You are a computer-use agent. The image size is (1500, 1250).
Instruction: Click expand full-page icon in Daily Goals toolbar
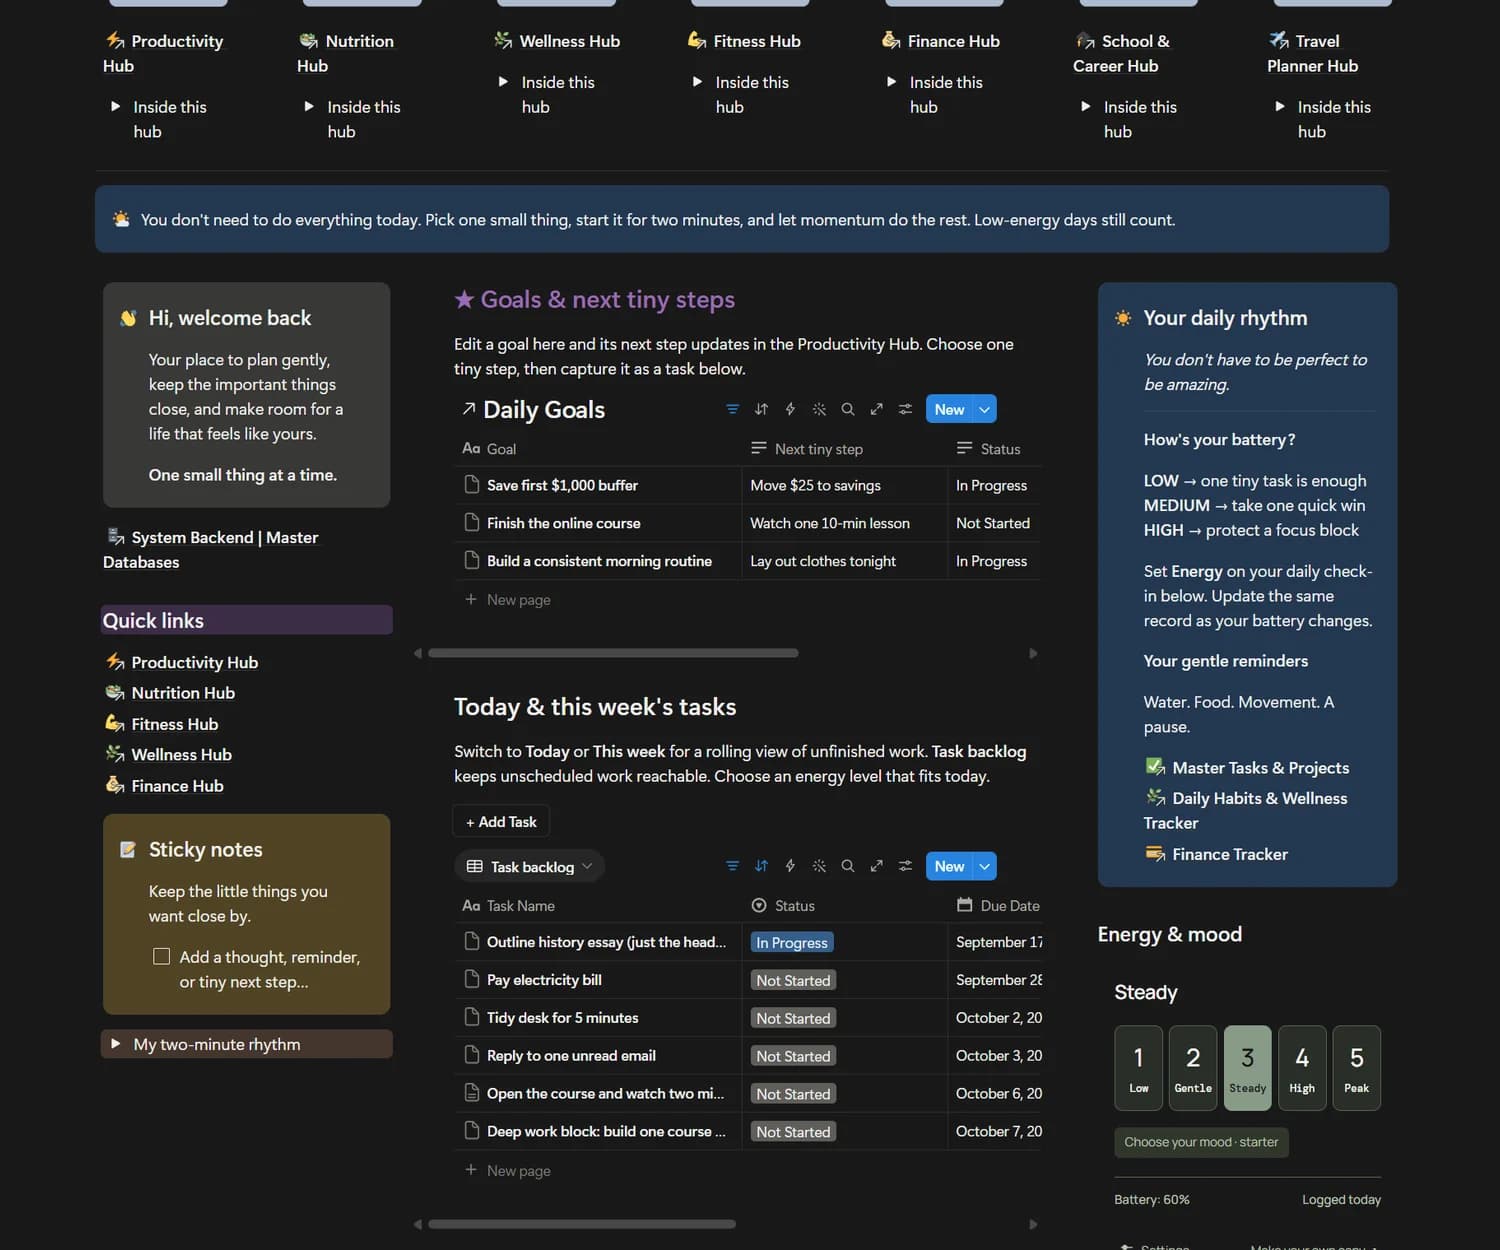coord(876,409)
